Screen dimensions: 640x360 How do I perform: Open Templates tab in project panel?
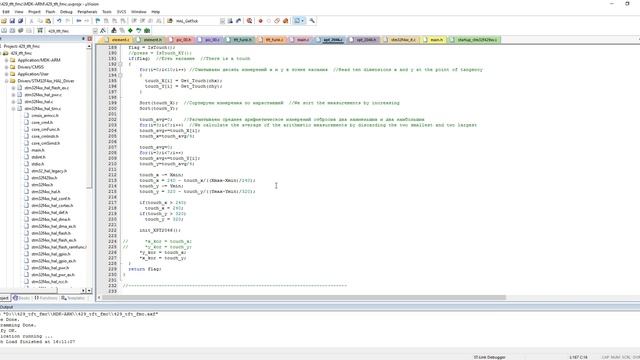coord(73,298)
